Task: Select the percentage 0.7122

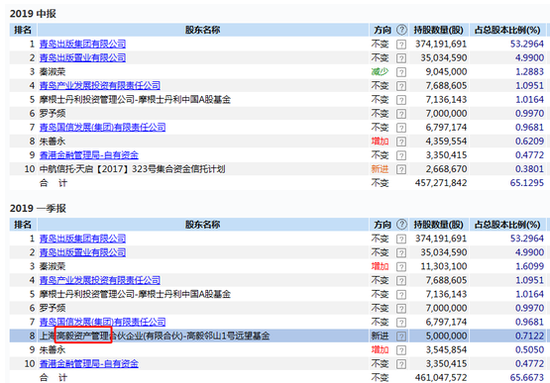Action: (x=530, y=336)
